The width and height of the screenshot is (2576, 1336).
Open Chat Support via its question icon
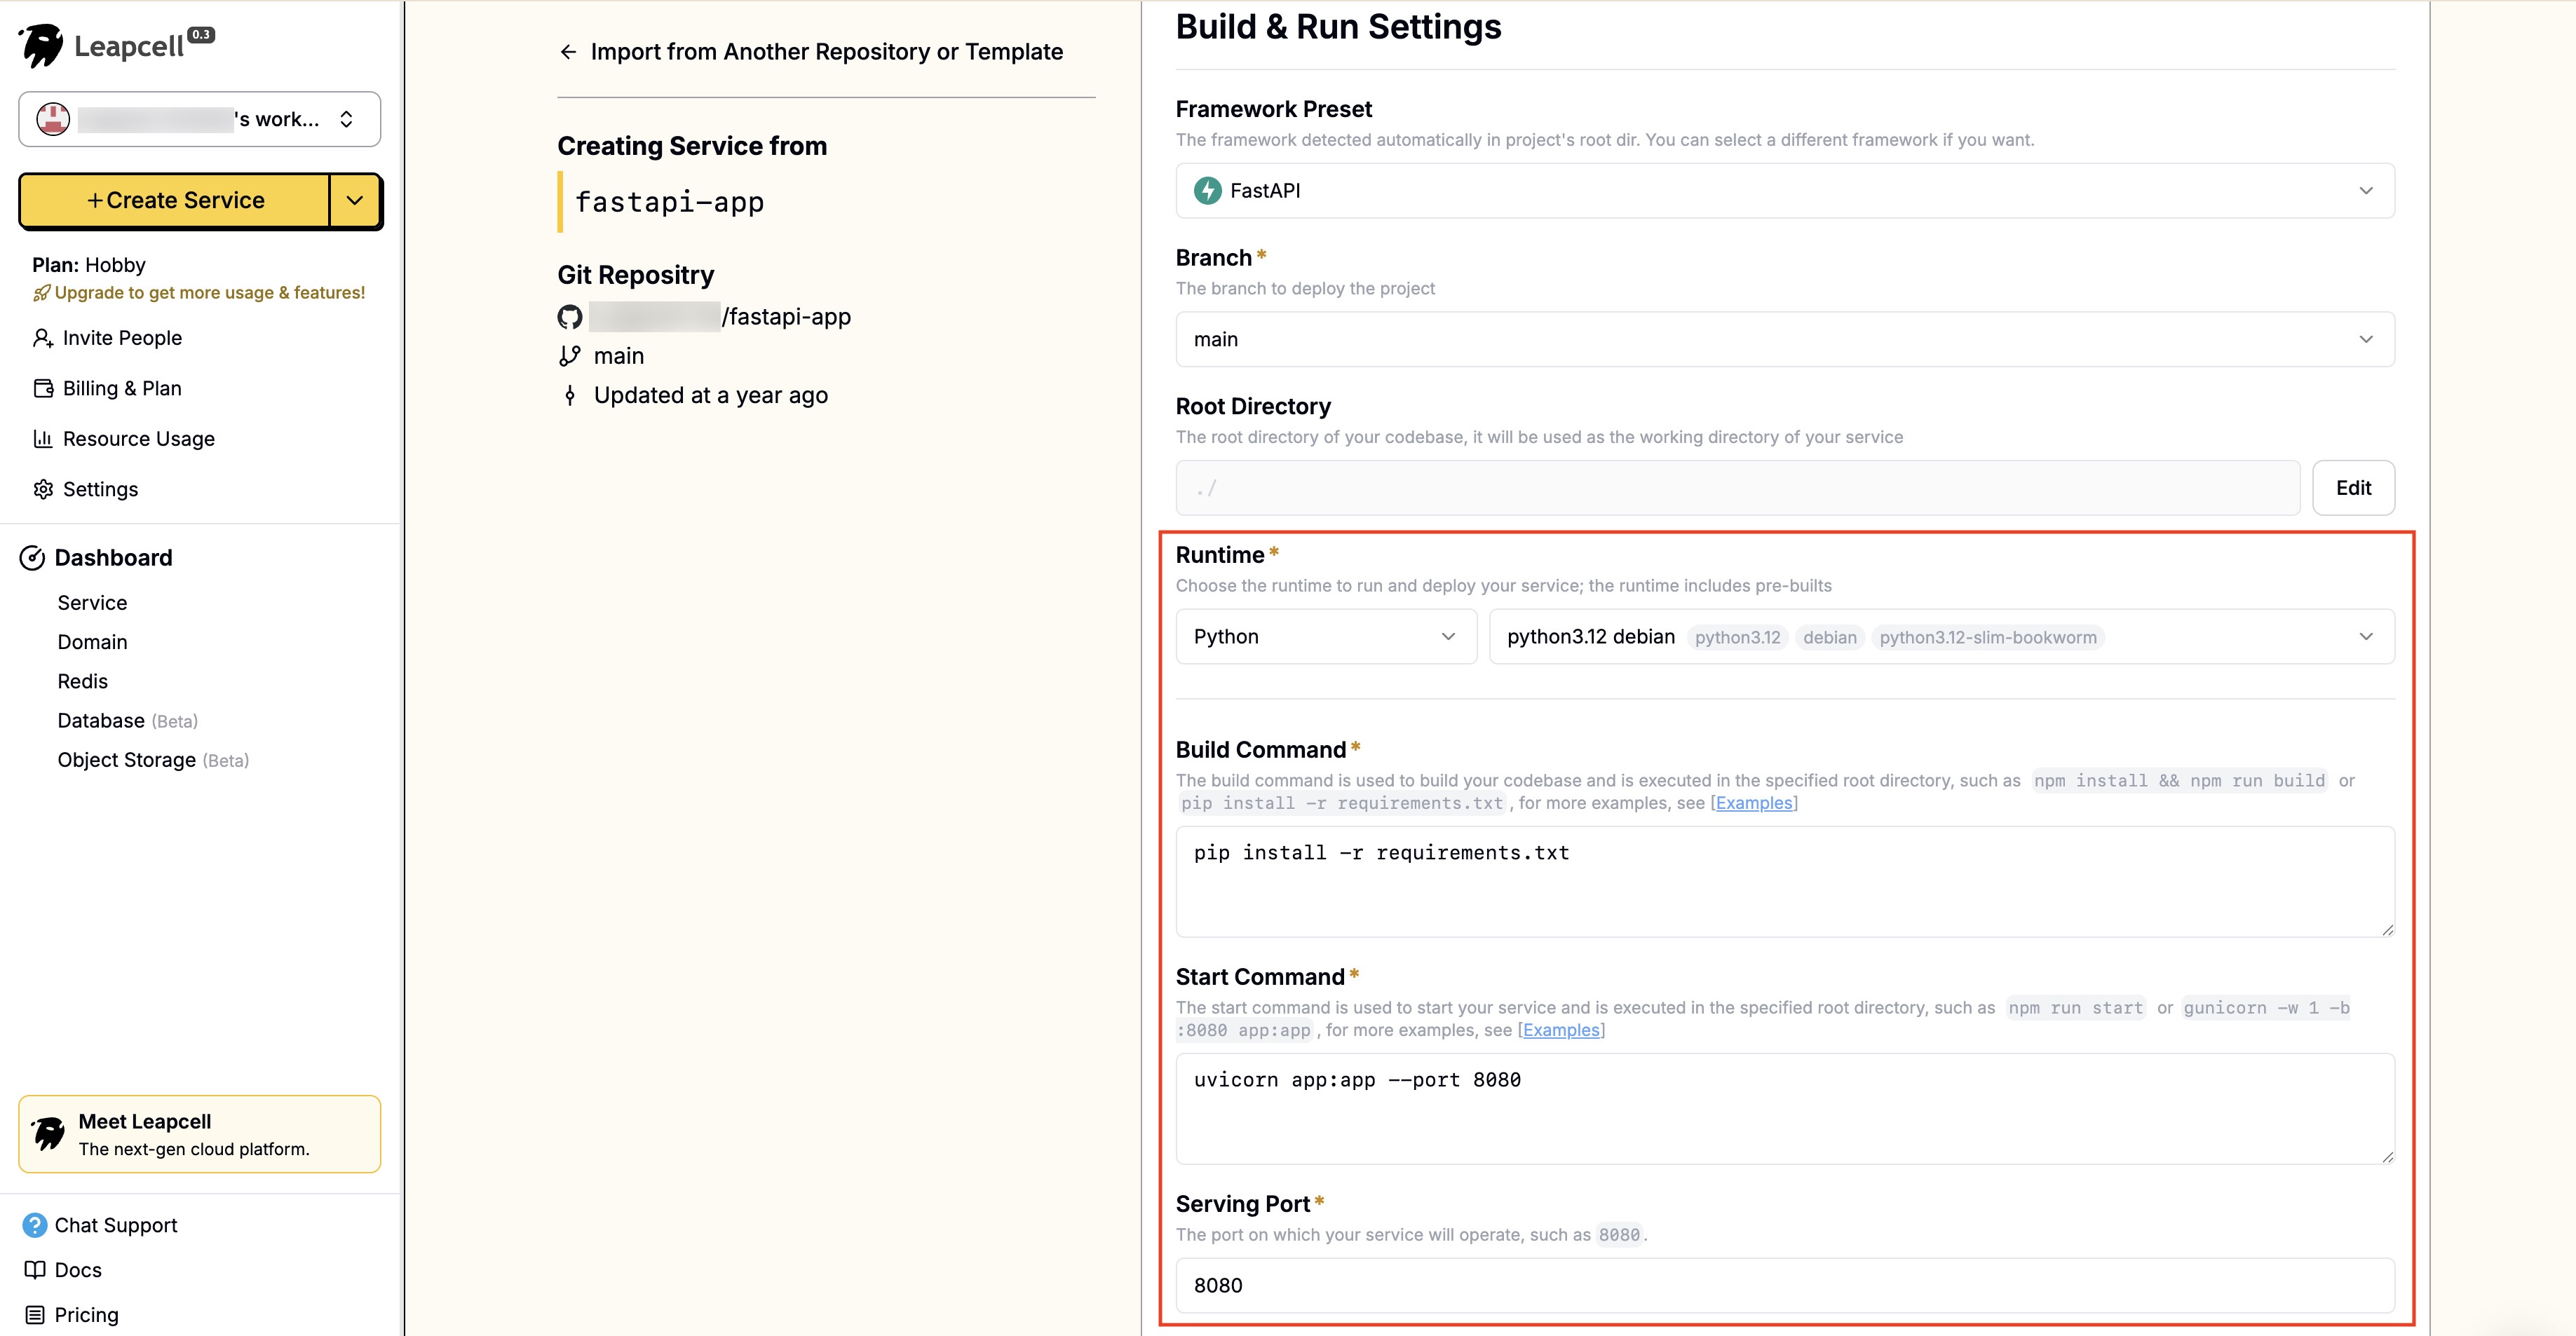[x=35, y=1225]
